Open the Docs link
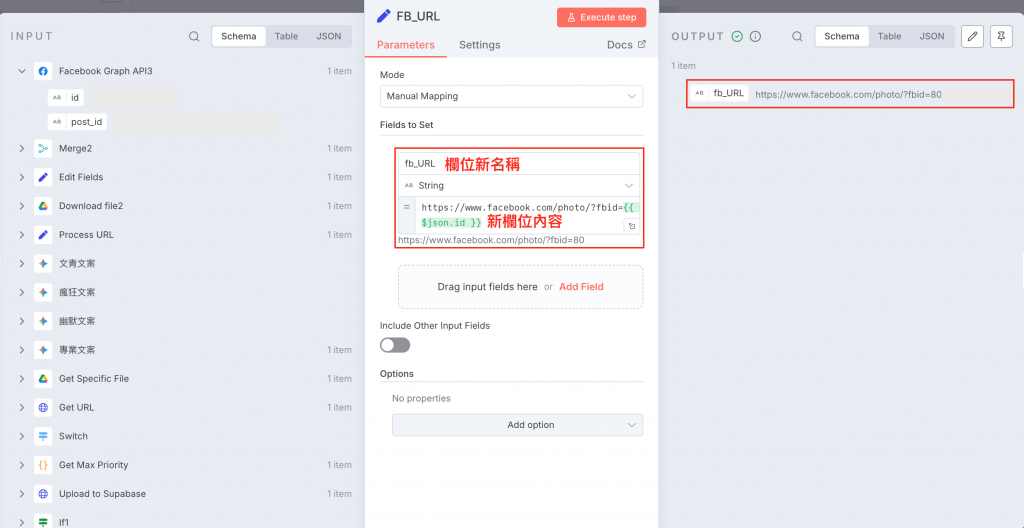The image size is (1024, 528). (x=626, y=45)
